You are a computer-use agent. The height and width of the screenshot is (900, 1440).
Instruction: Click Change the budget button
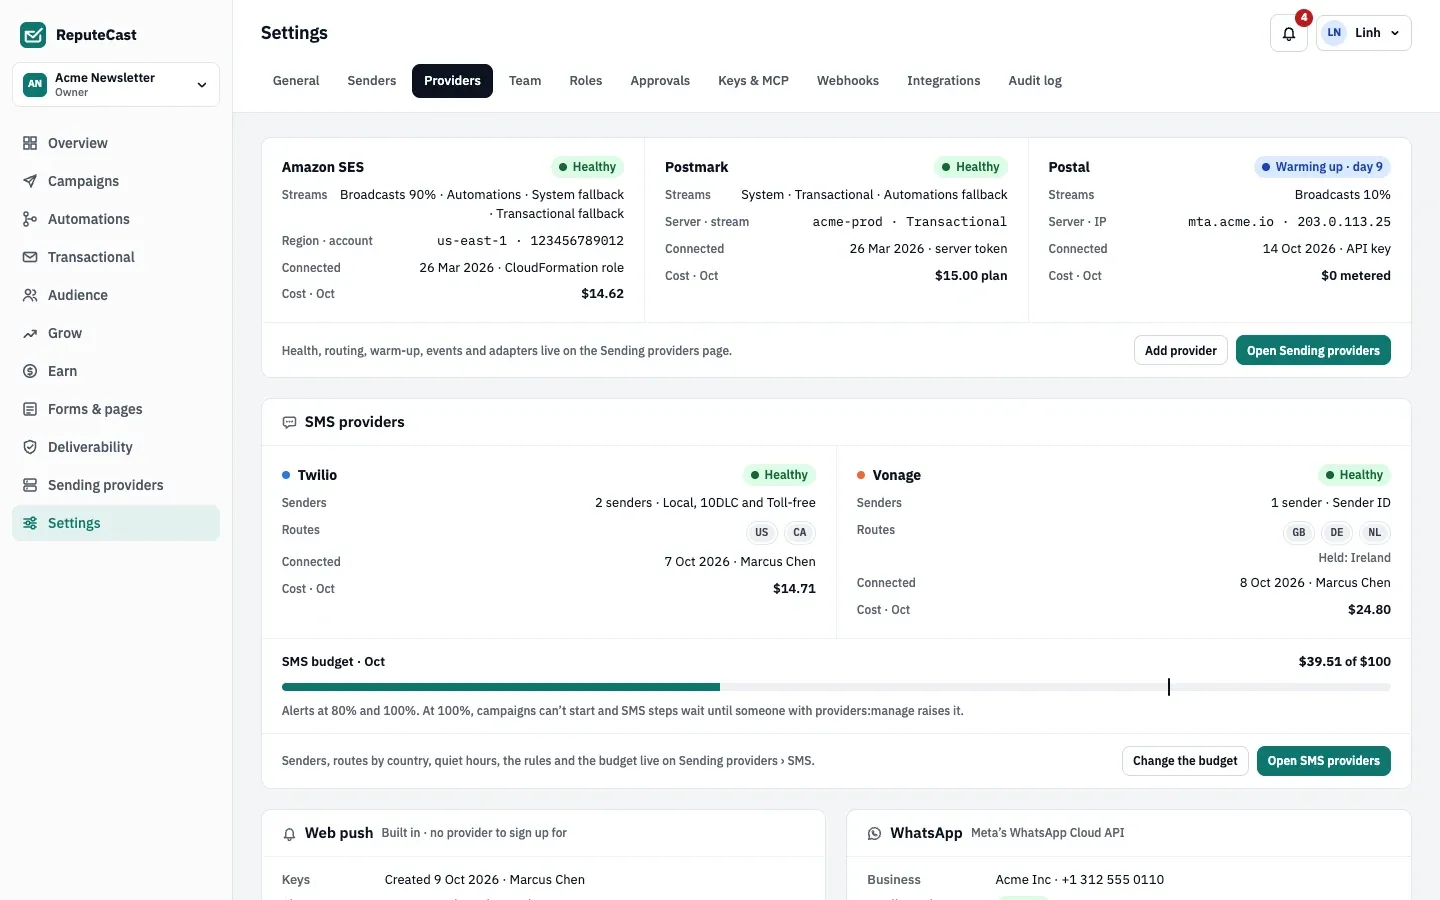coord(1185,761)
